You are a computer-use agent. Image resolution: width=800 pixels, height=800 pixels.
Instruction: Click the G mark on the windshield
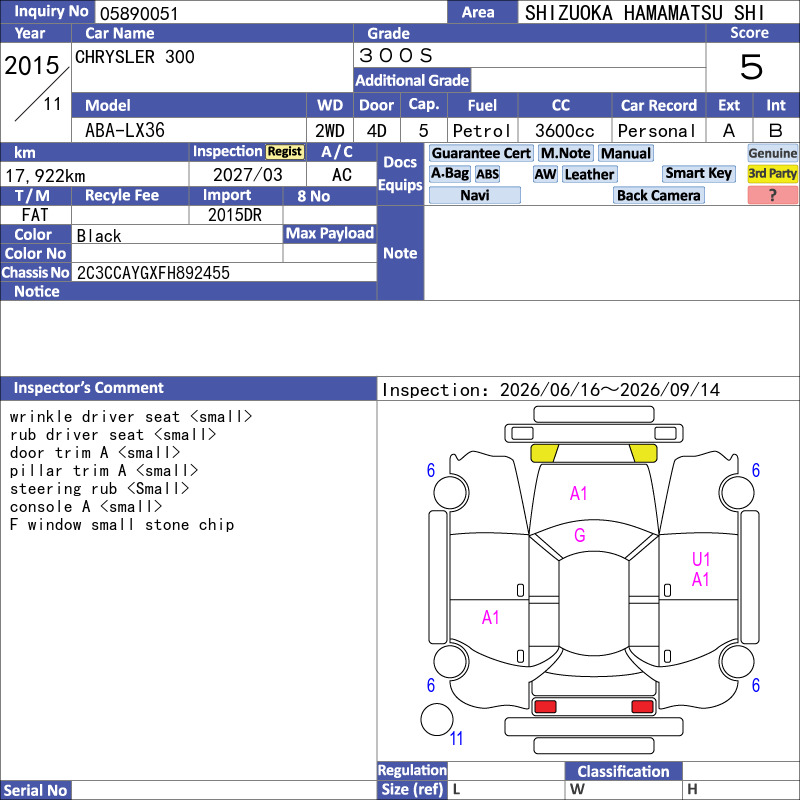point(580,535)
